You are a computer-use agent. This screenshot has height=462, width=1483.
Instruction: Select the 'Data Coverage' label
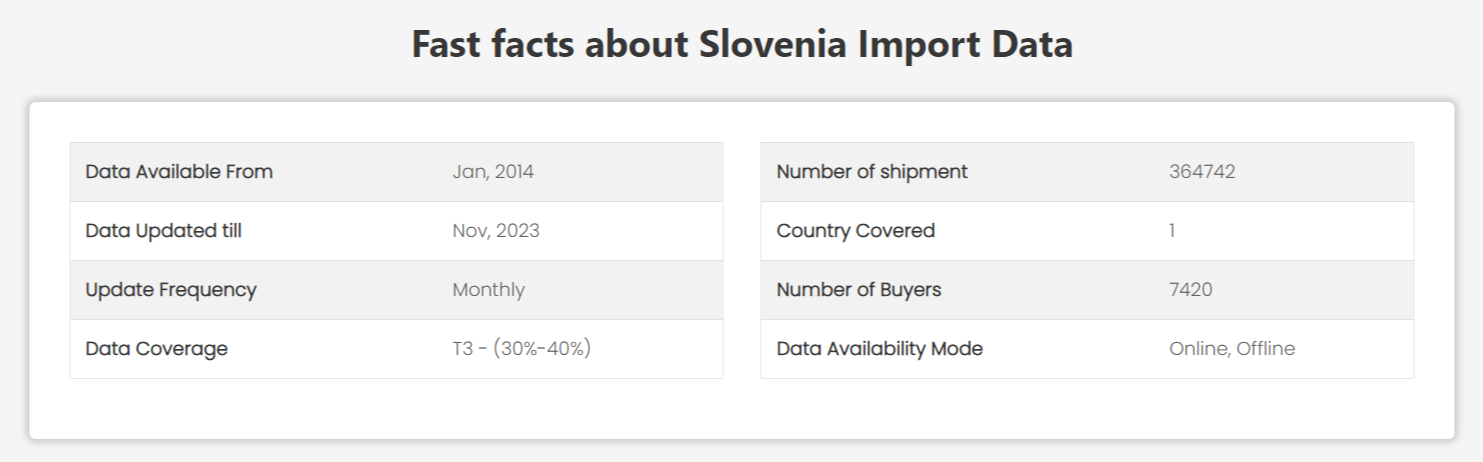[157, 349]
